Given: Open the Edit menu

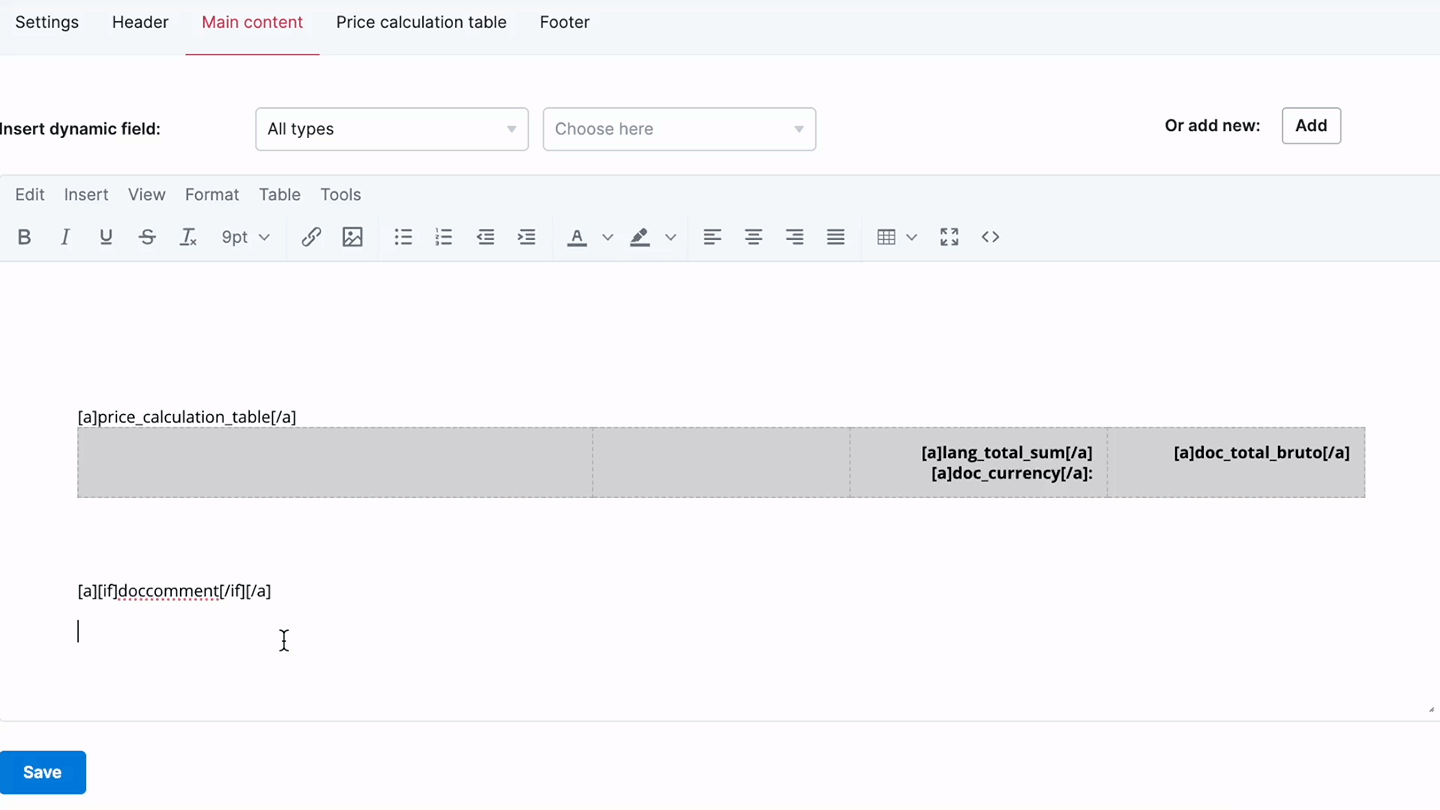Looking at the screenshot, I should [30, 195].
